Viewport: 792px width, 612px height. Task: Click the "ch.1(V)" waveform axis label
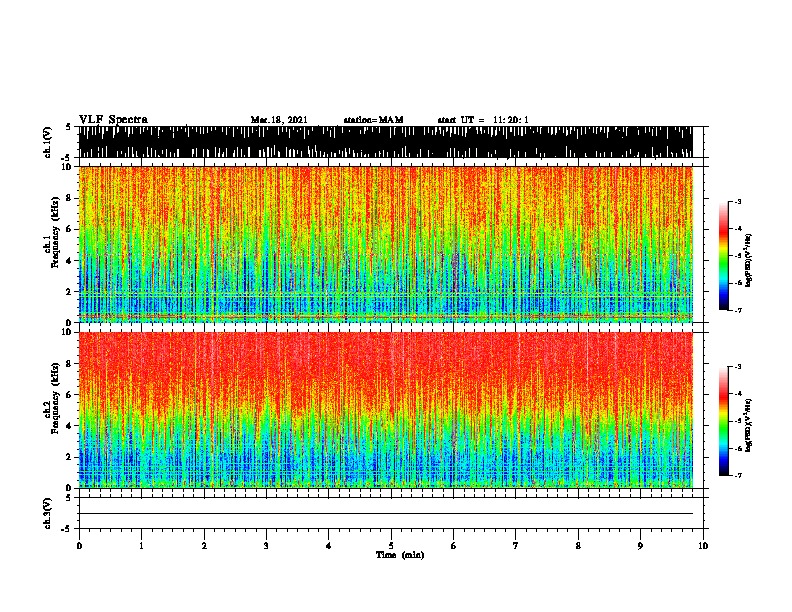(x=48, y=142)
